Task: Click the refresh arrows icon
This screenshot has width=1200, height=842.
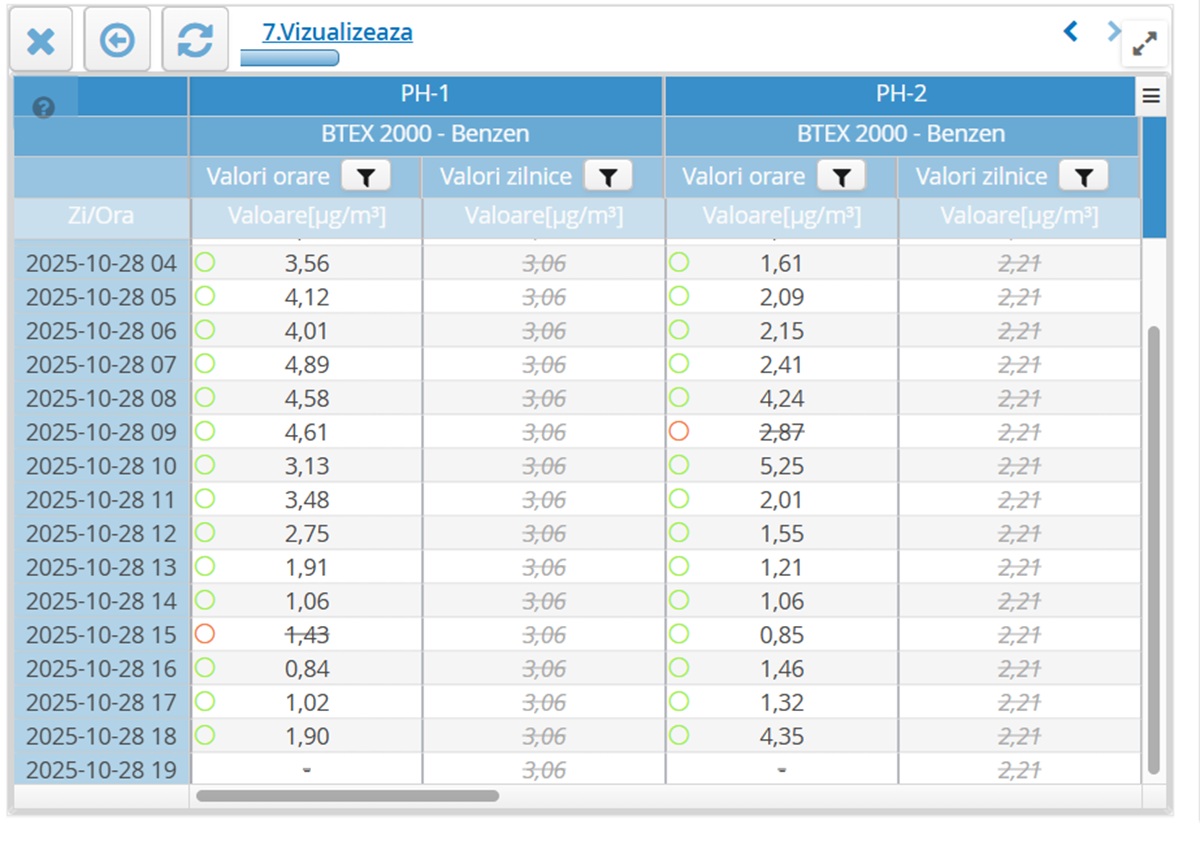Action: pos(195,41)
